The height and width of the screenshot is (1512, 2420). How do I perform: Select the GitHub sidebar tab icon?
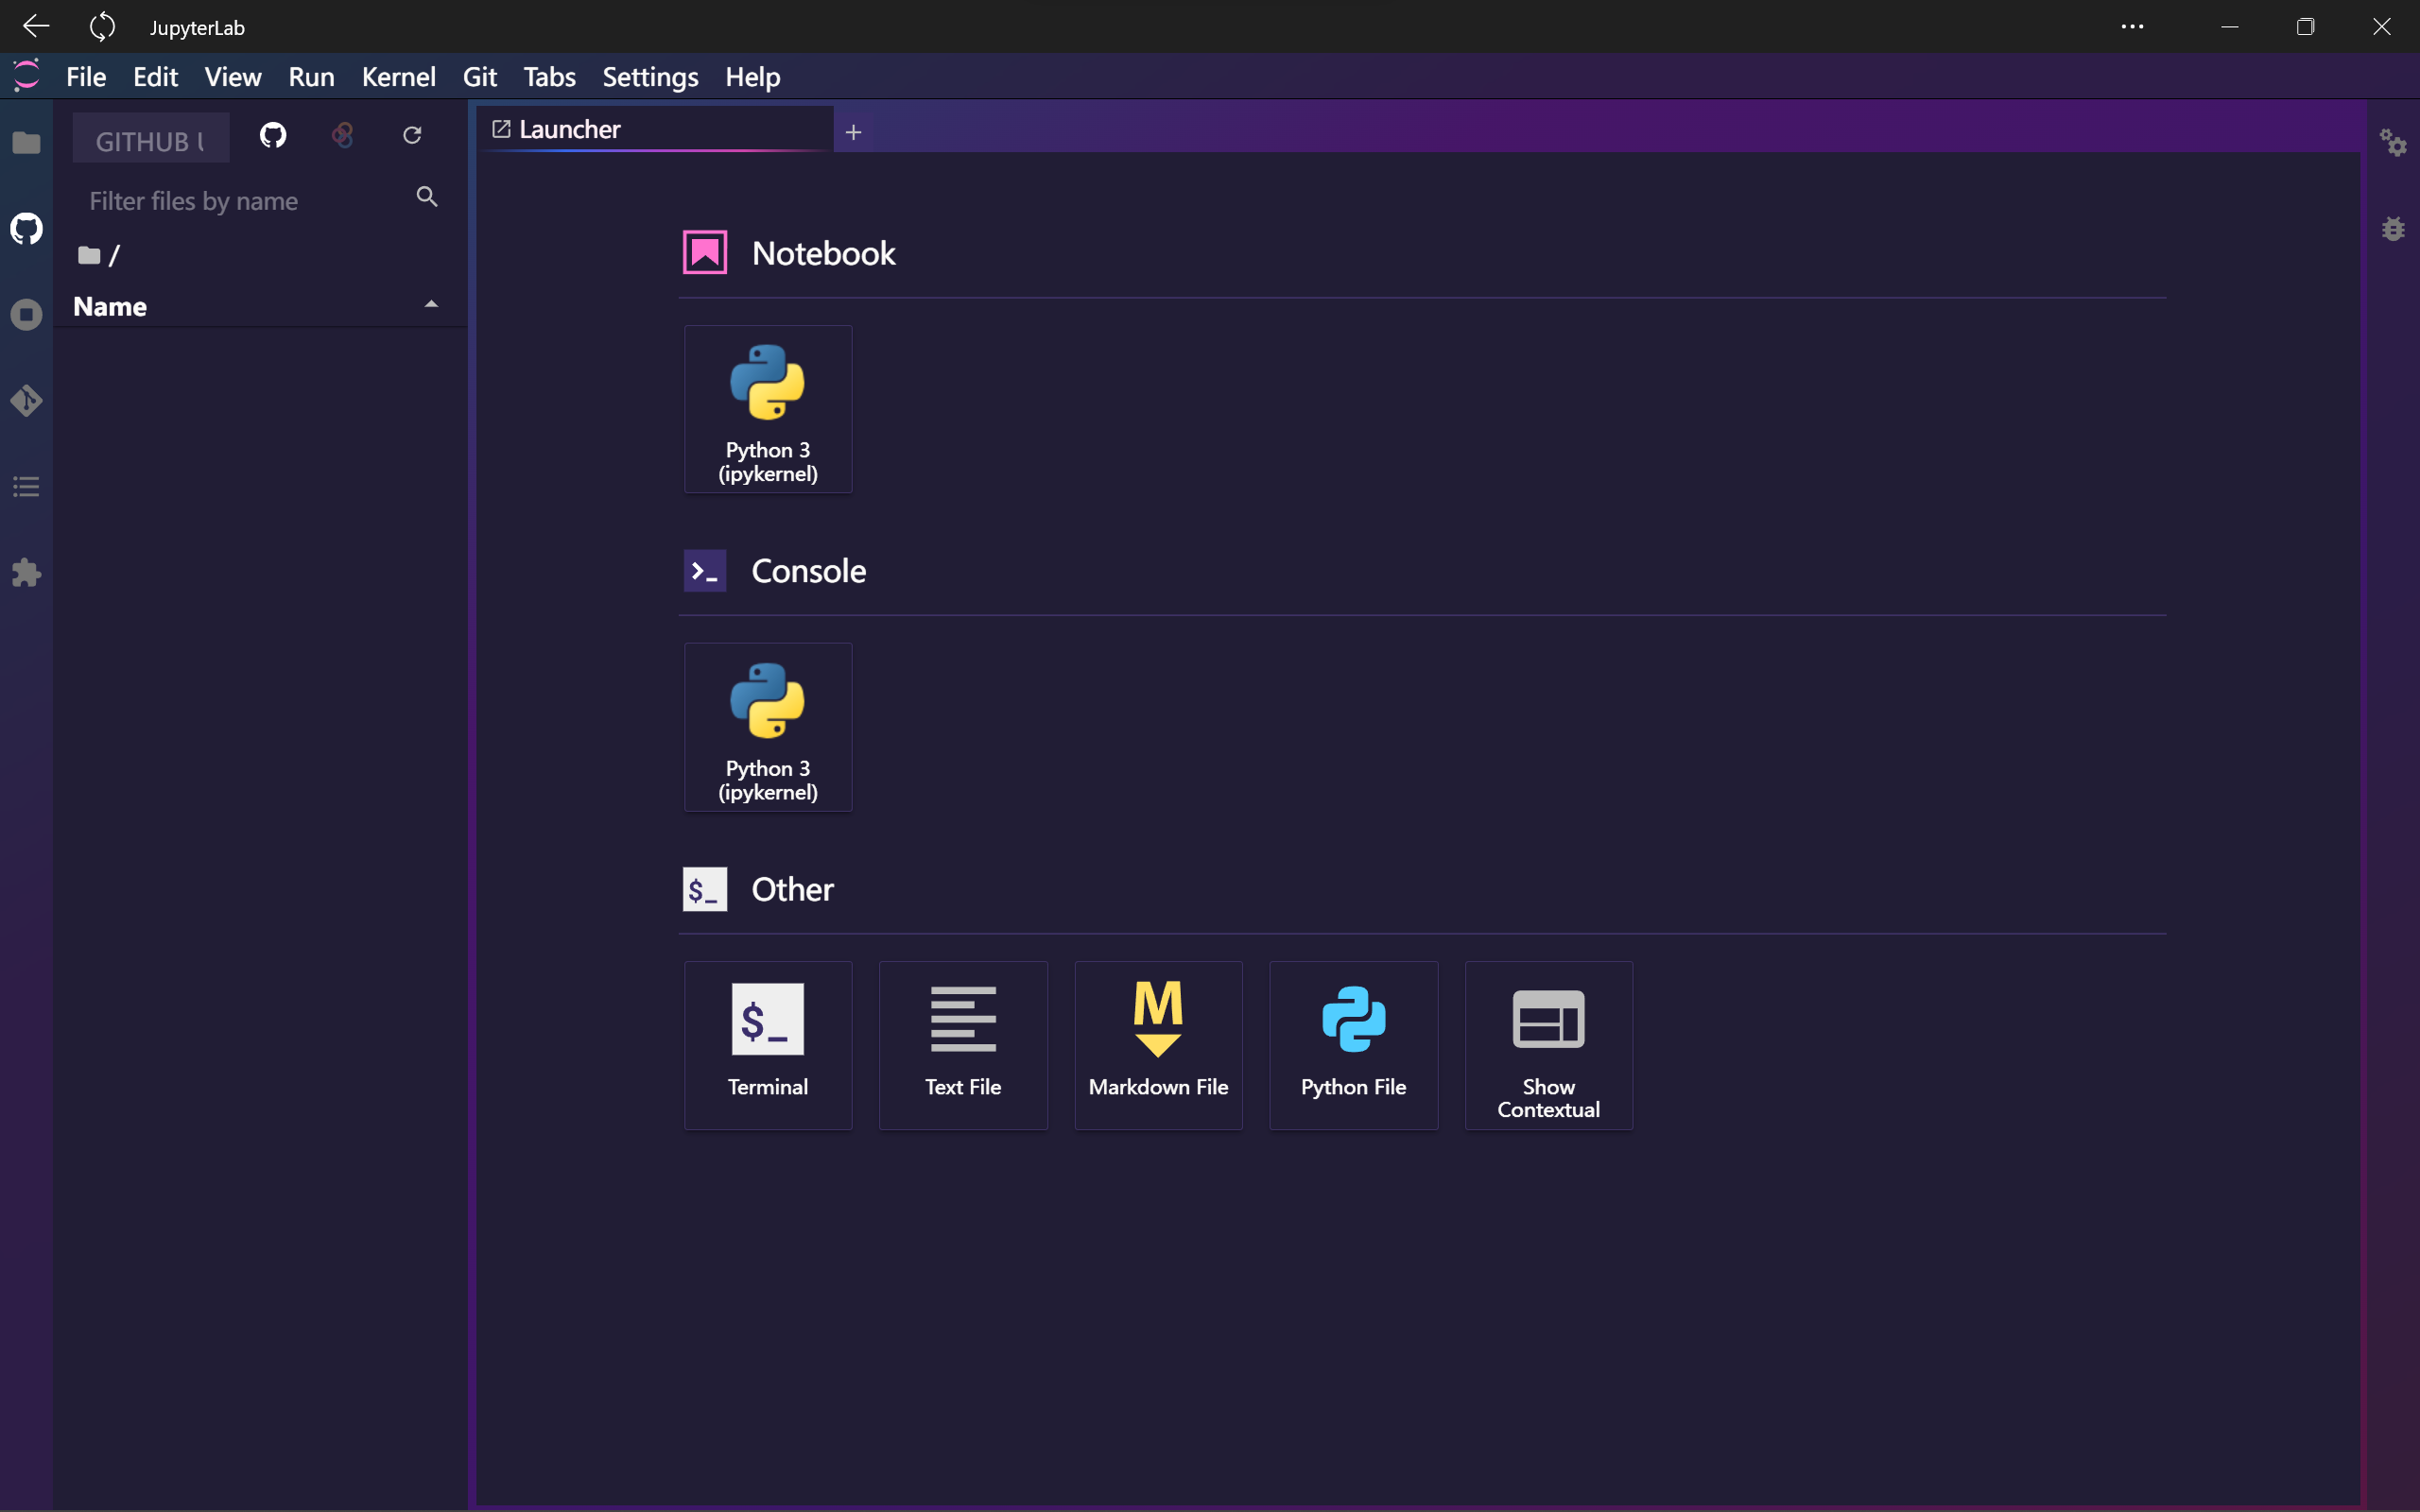click(26, 229)
